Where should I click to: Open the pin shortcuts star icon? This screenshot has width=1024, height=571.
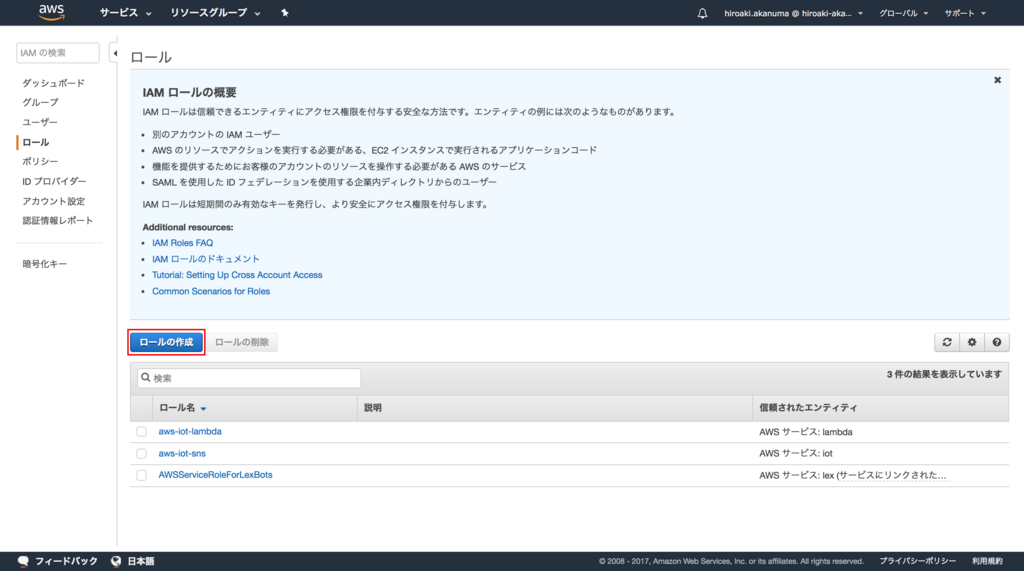[285, 12]
